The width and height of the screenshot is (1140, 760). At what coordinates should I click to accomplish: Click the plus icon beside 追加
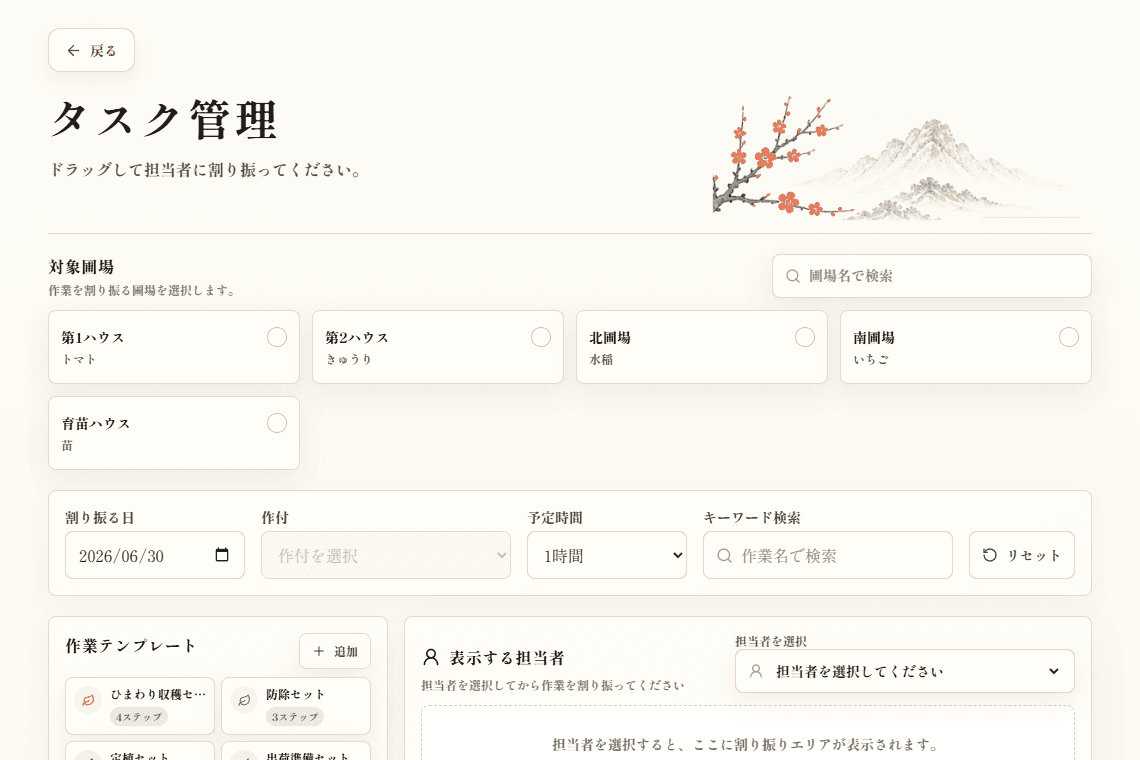318,651
